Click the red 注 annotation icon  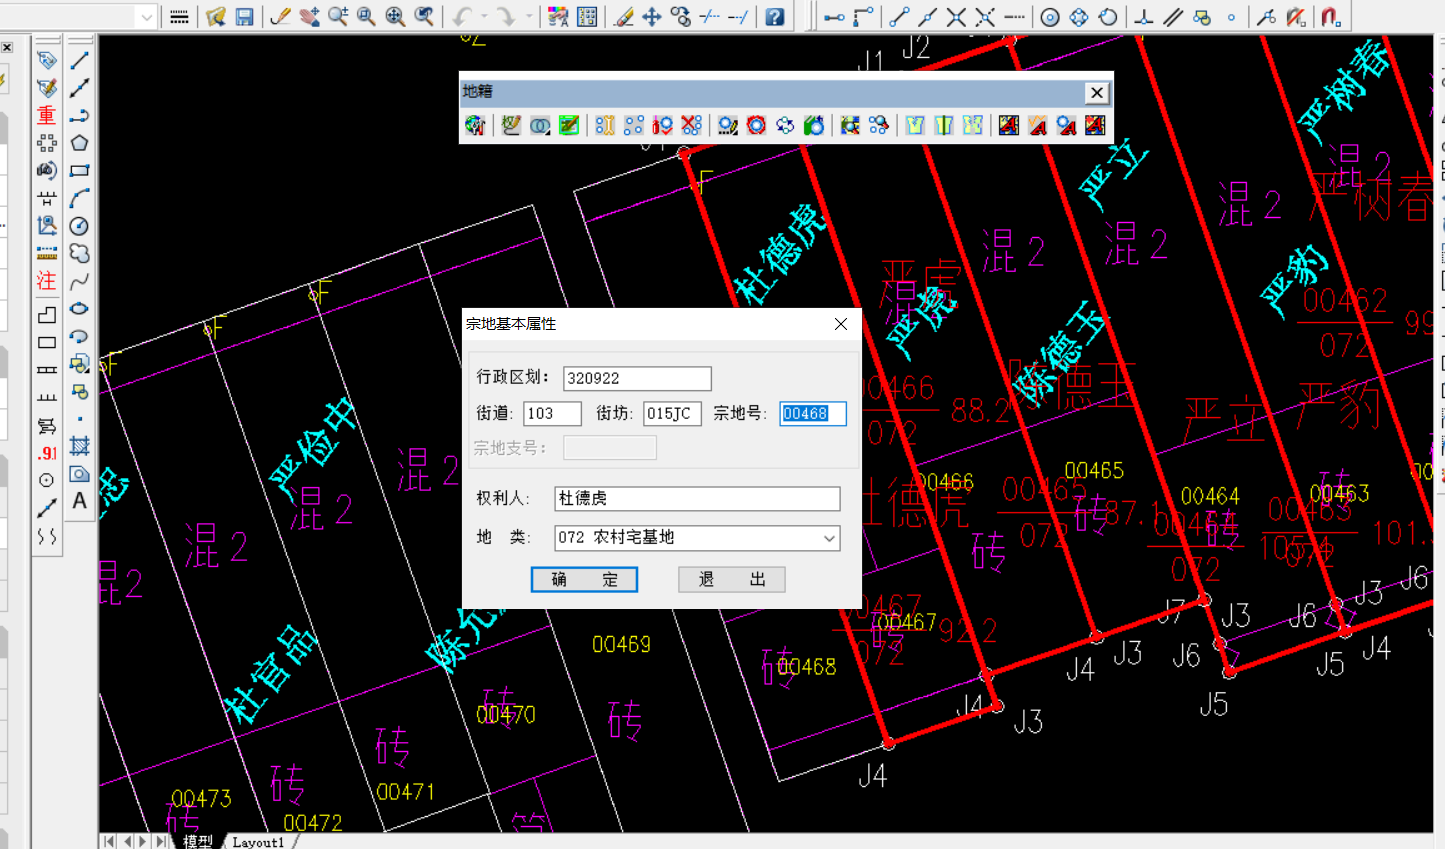(46, 282)
